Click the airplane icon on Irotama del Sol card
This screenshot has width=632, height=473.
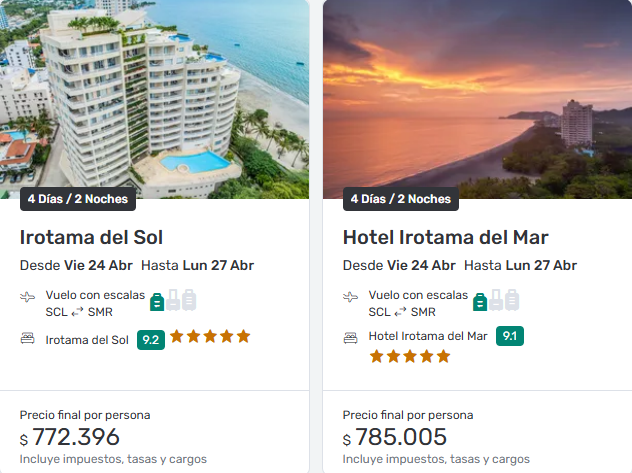coord(28,297)
